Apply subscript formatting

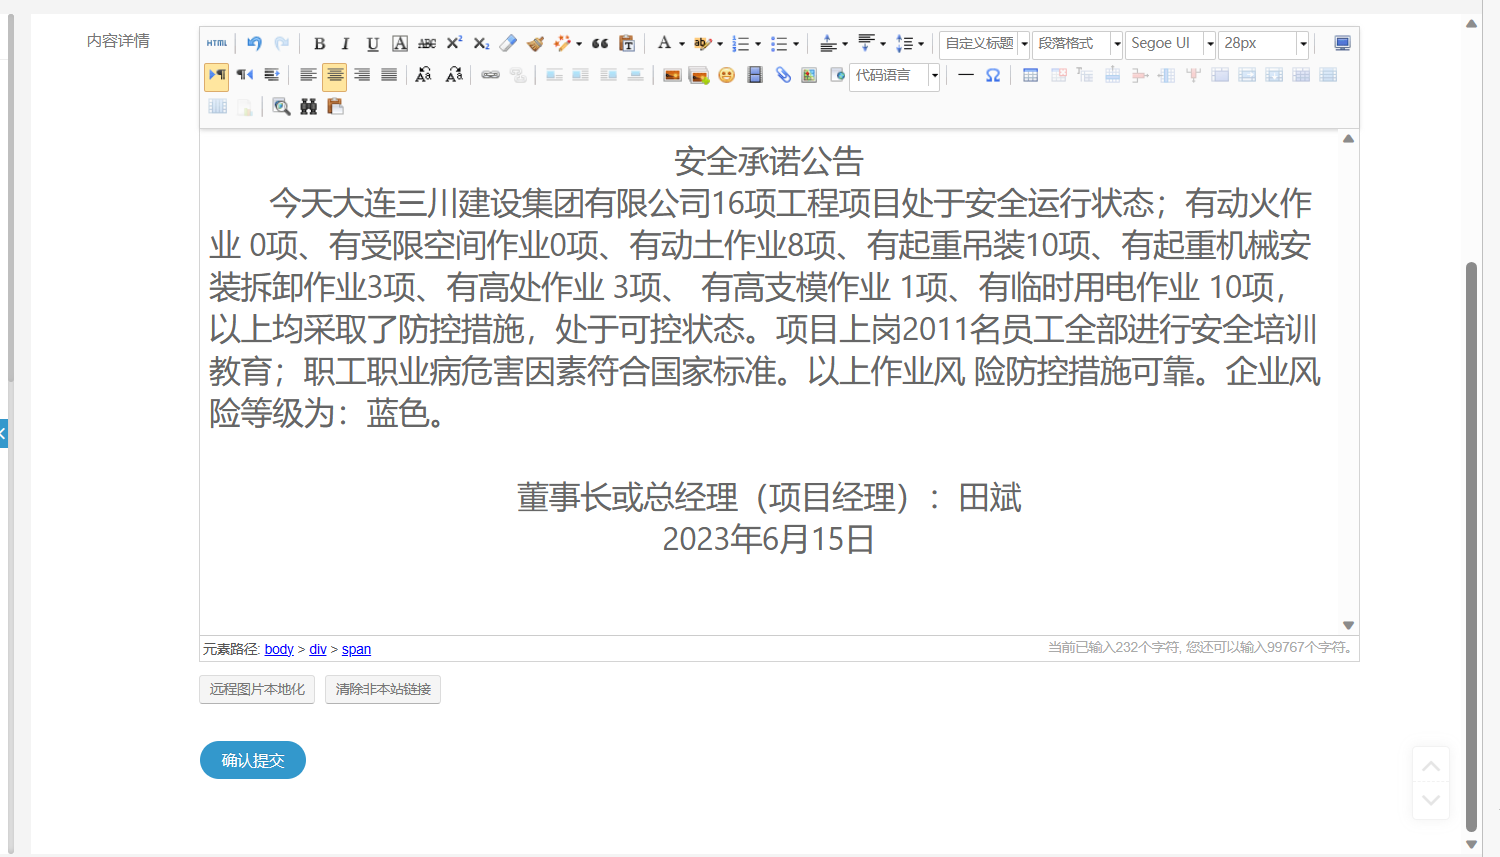(481, 43)
